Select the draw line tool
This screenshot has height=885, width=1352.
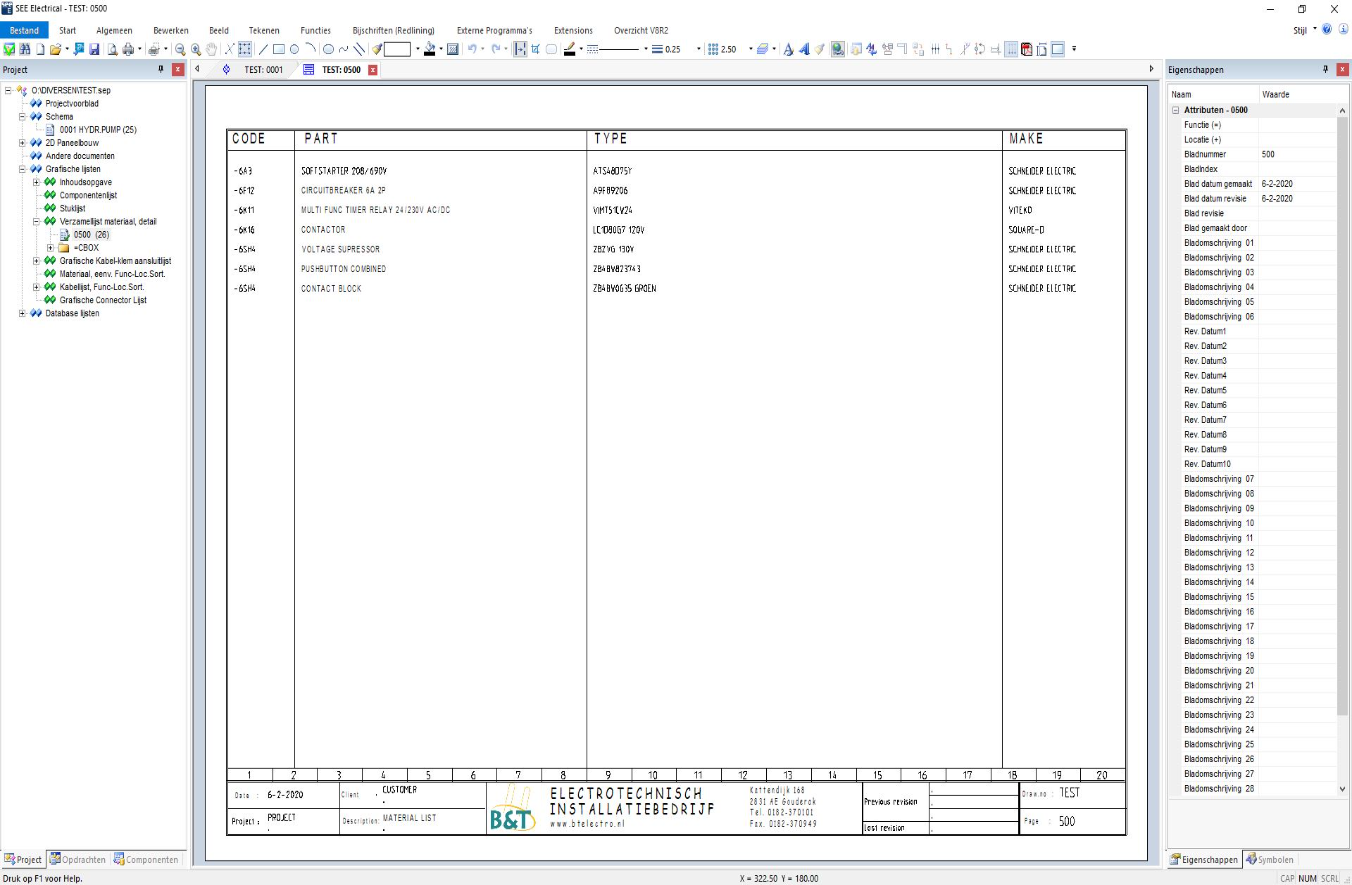tap(264, 49)
